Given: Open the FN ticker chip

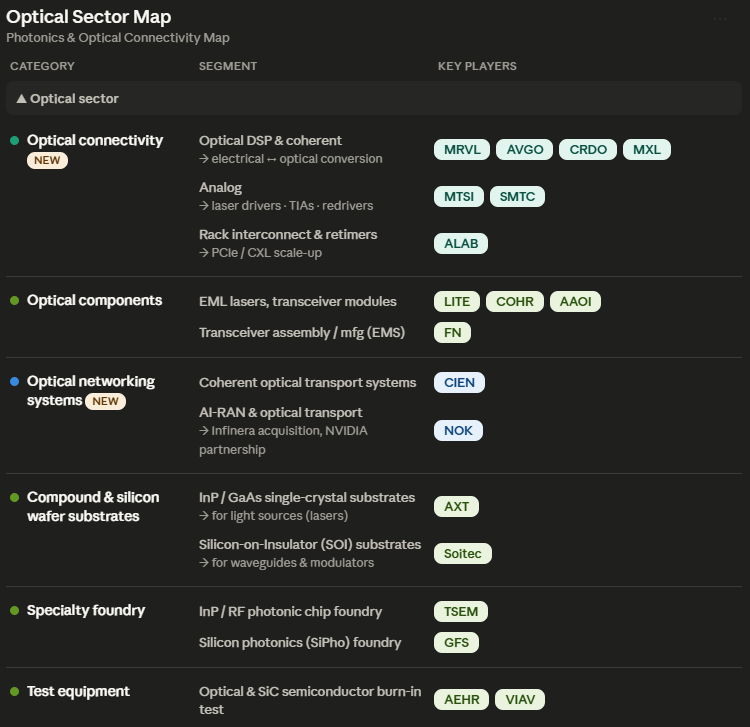Looking at the screenshot, I should [x=452, y=333].
